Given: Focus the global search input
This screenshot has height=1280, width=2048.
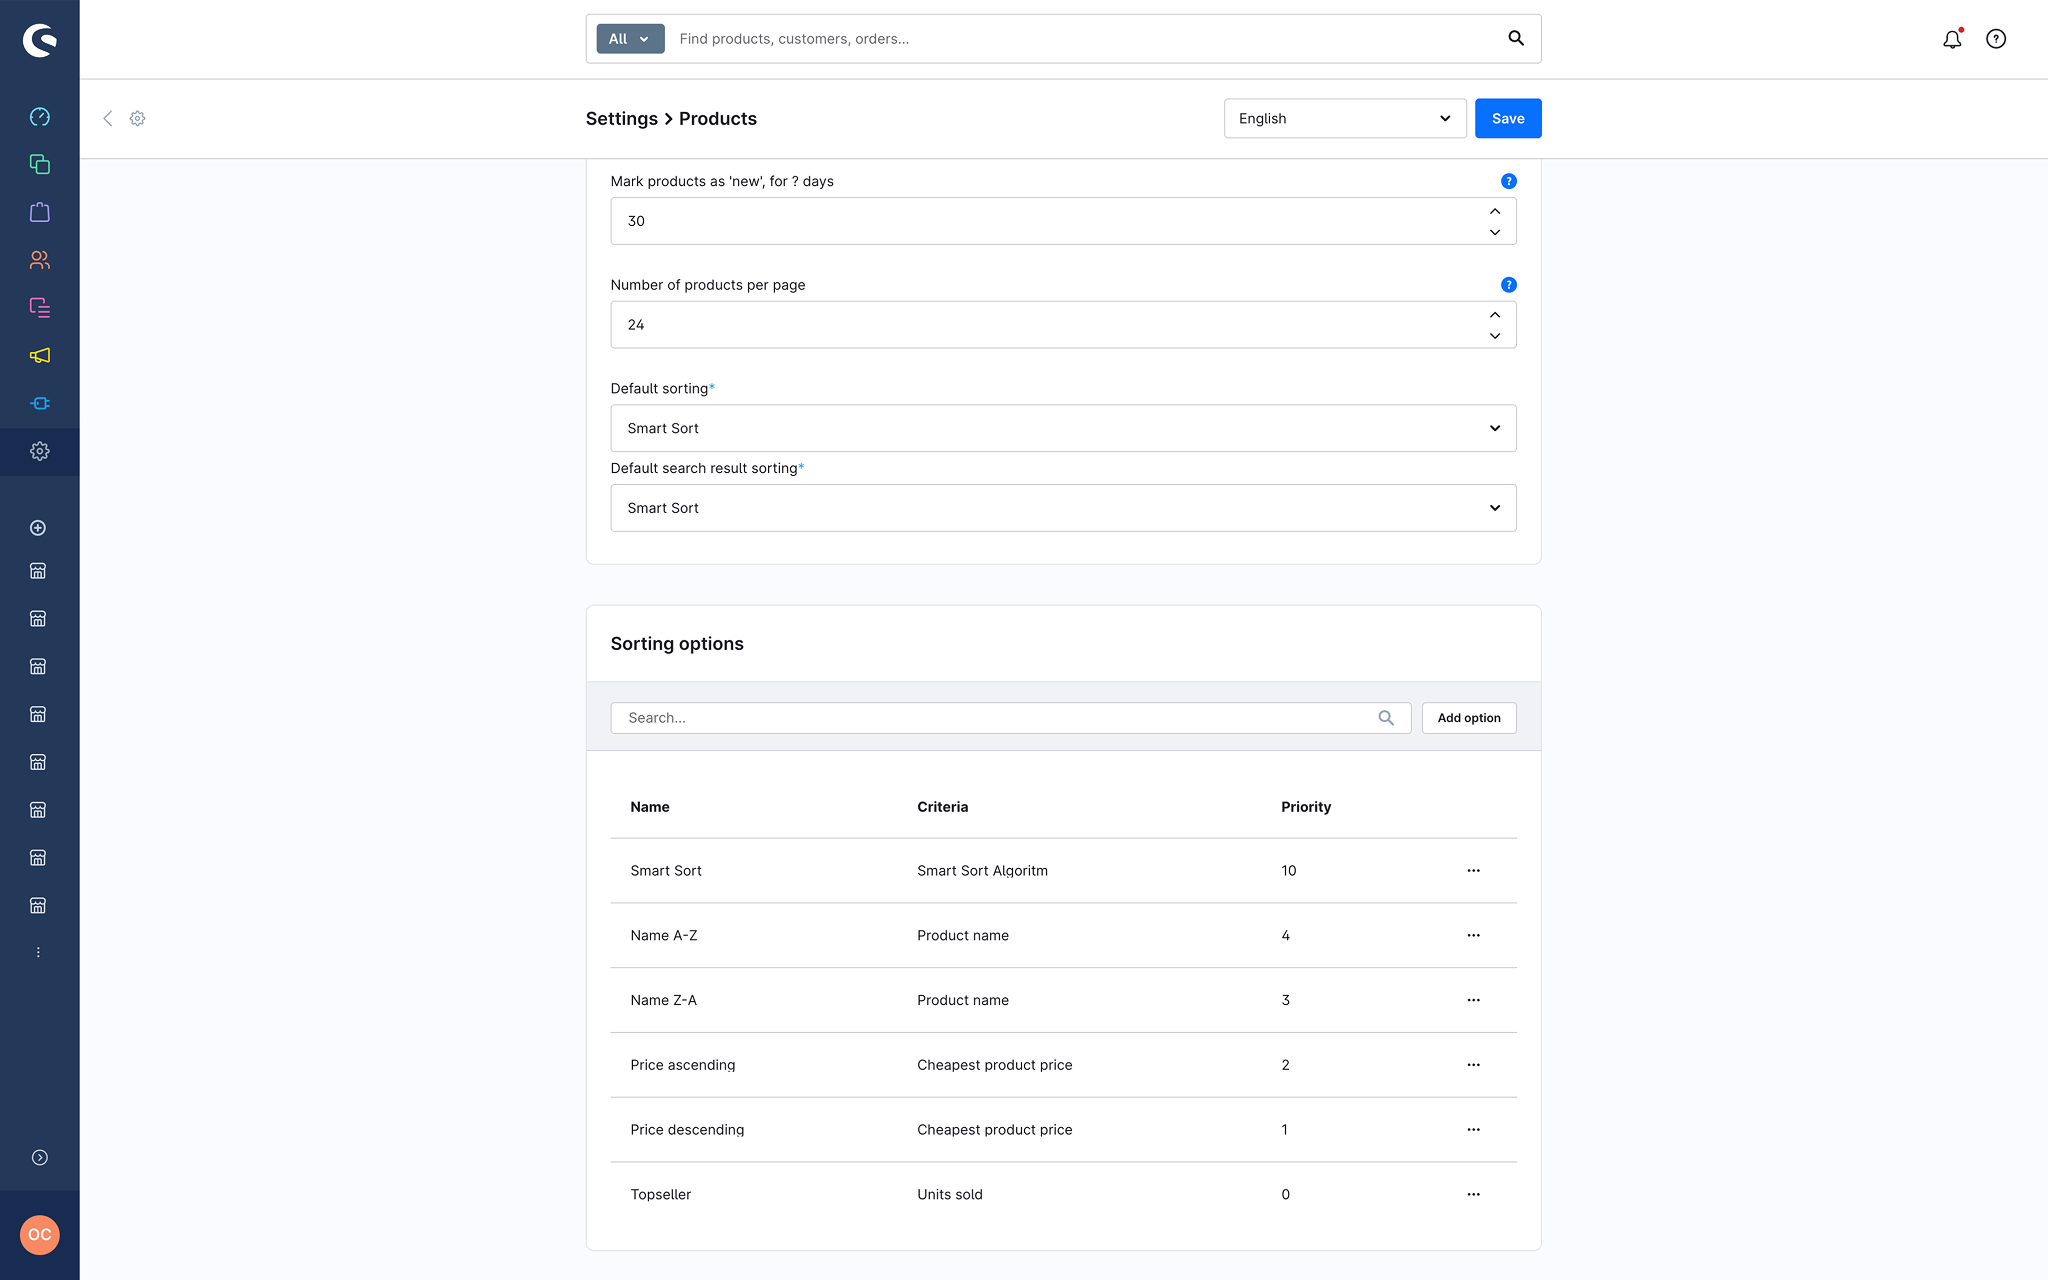Looking at the screenshot, I should (x=1085, y=39).
